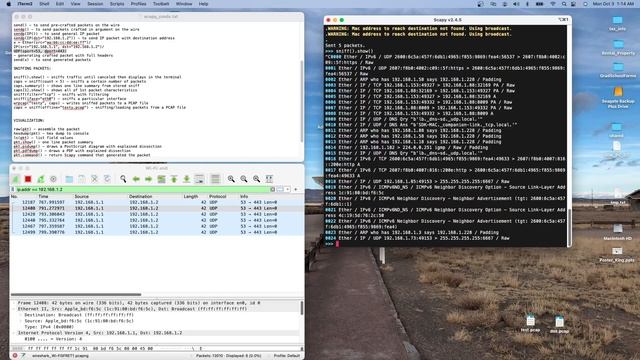Open the Session menu in menu bar
The width and height of the screenshot is (640, 360).
point(95,4)
